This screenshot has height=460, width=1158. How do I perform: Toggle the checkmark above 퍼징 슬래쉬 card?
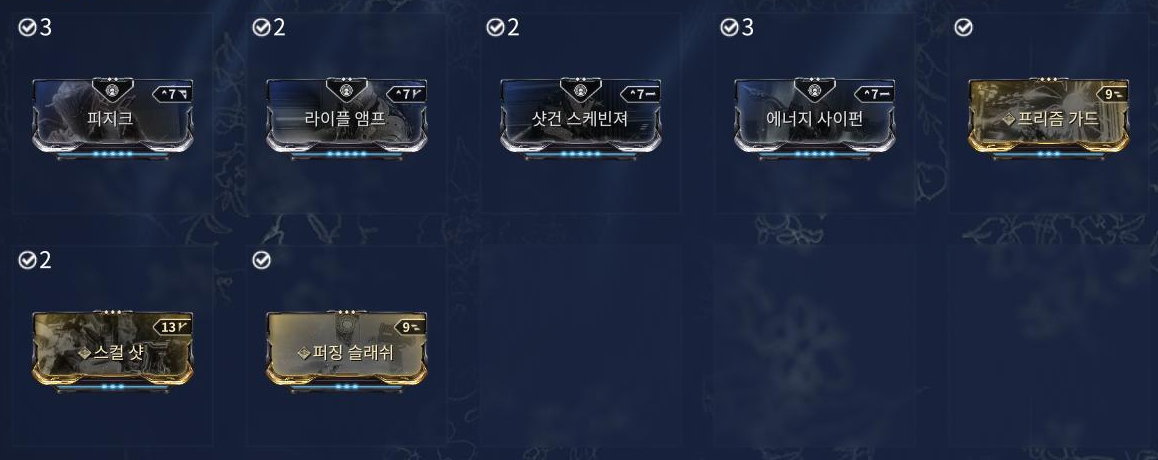[261, 260]
